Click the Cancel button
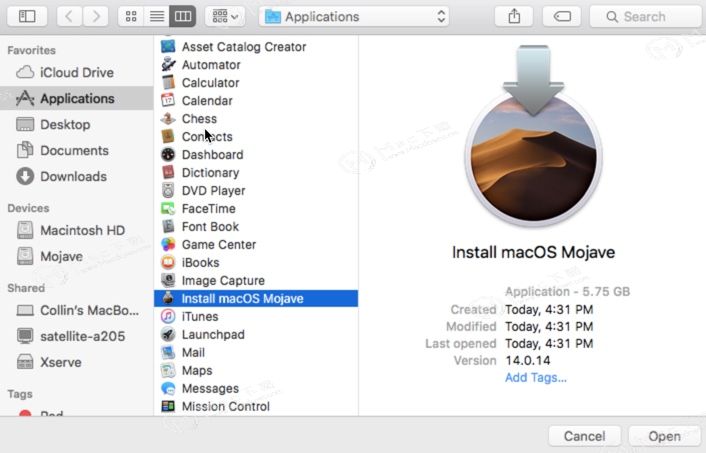706x453 pixels. [584, 436]
